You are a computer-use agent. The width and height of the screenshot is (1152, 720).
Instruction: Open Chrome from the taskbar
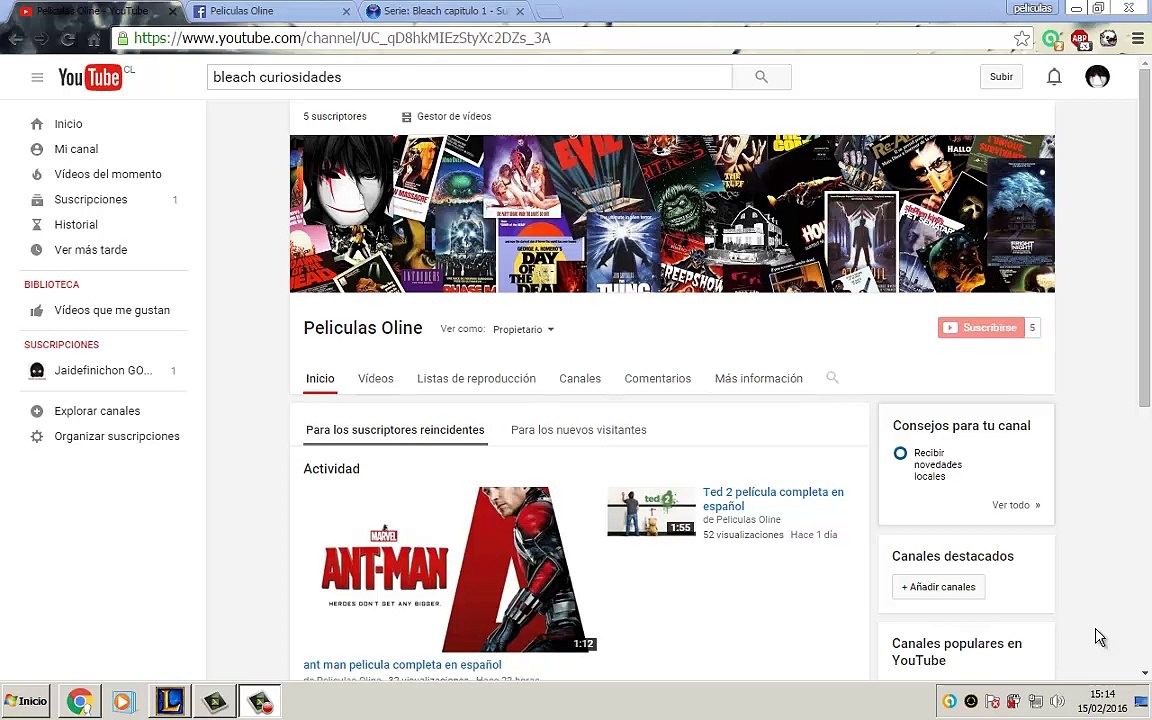coord(79,701)
